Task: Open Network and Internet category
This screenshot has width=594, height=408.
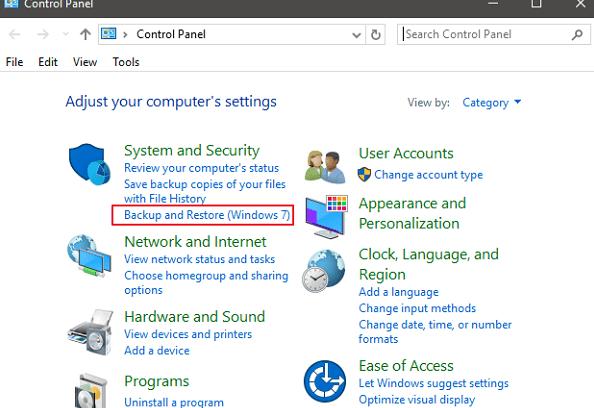Action: [195, 242]
